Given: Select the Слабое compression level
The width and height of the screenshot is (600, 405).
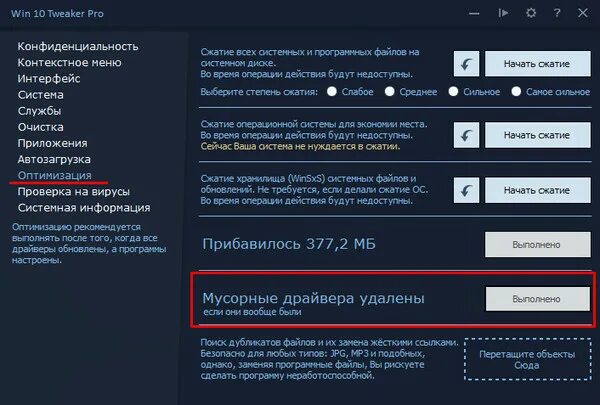Looking at the screenshot, I should 332,91.
